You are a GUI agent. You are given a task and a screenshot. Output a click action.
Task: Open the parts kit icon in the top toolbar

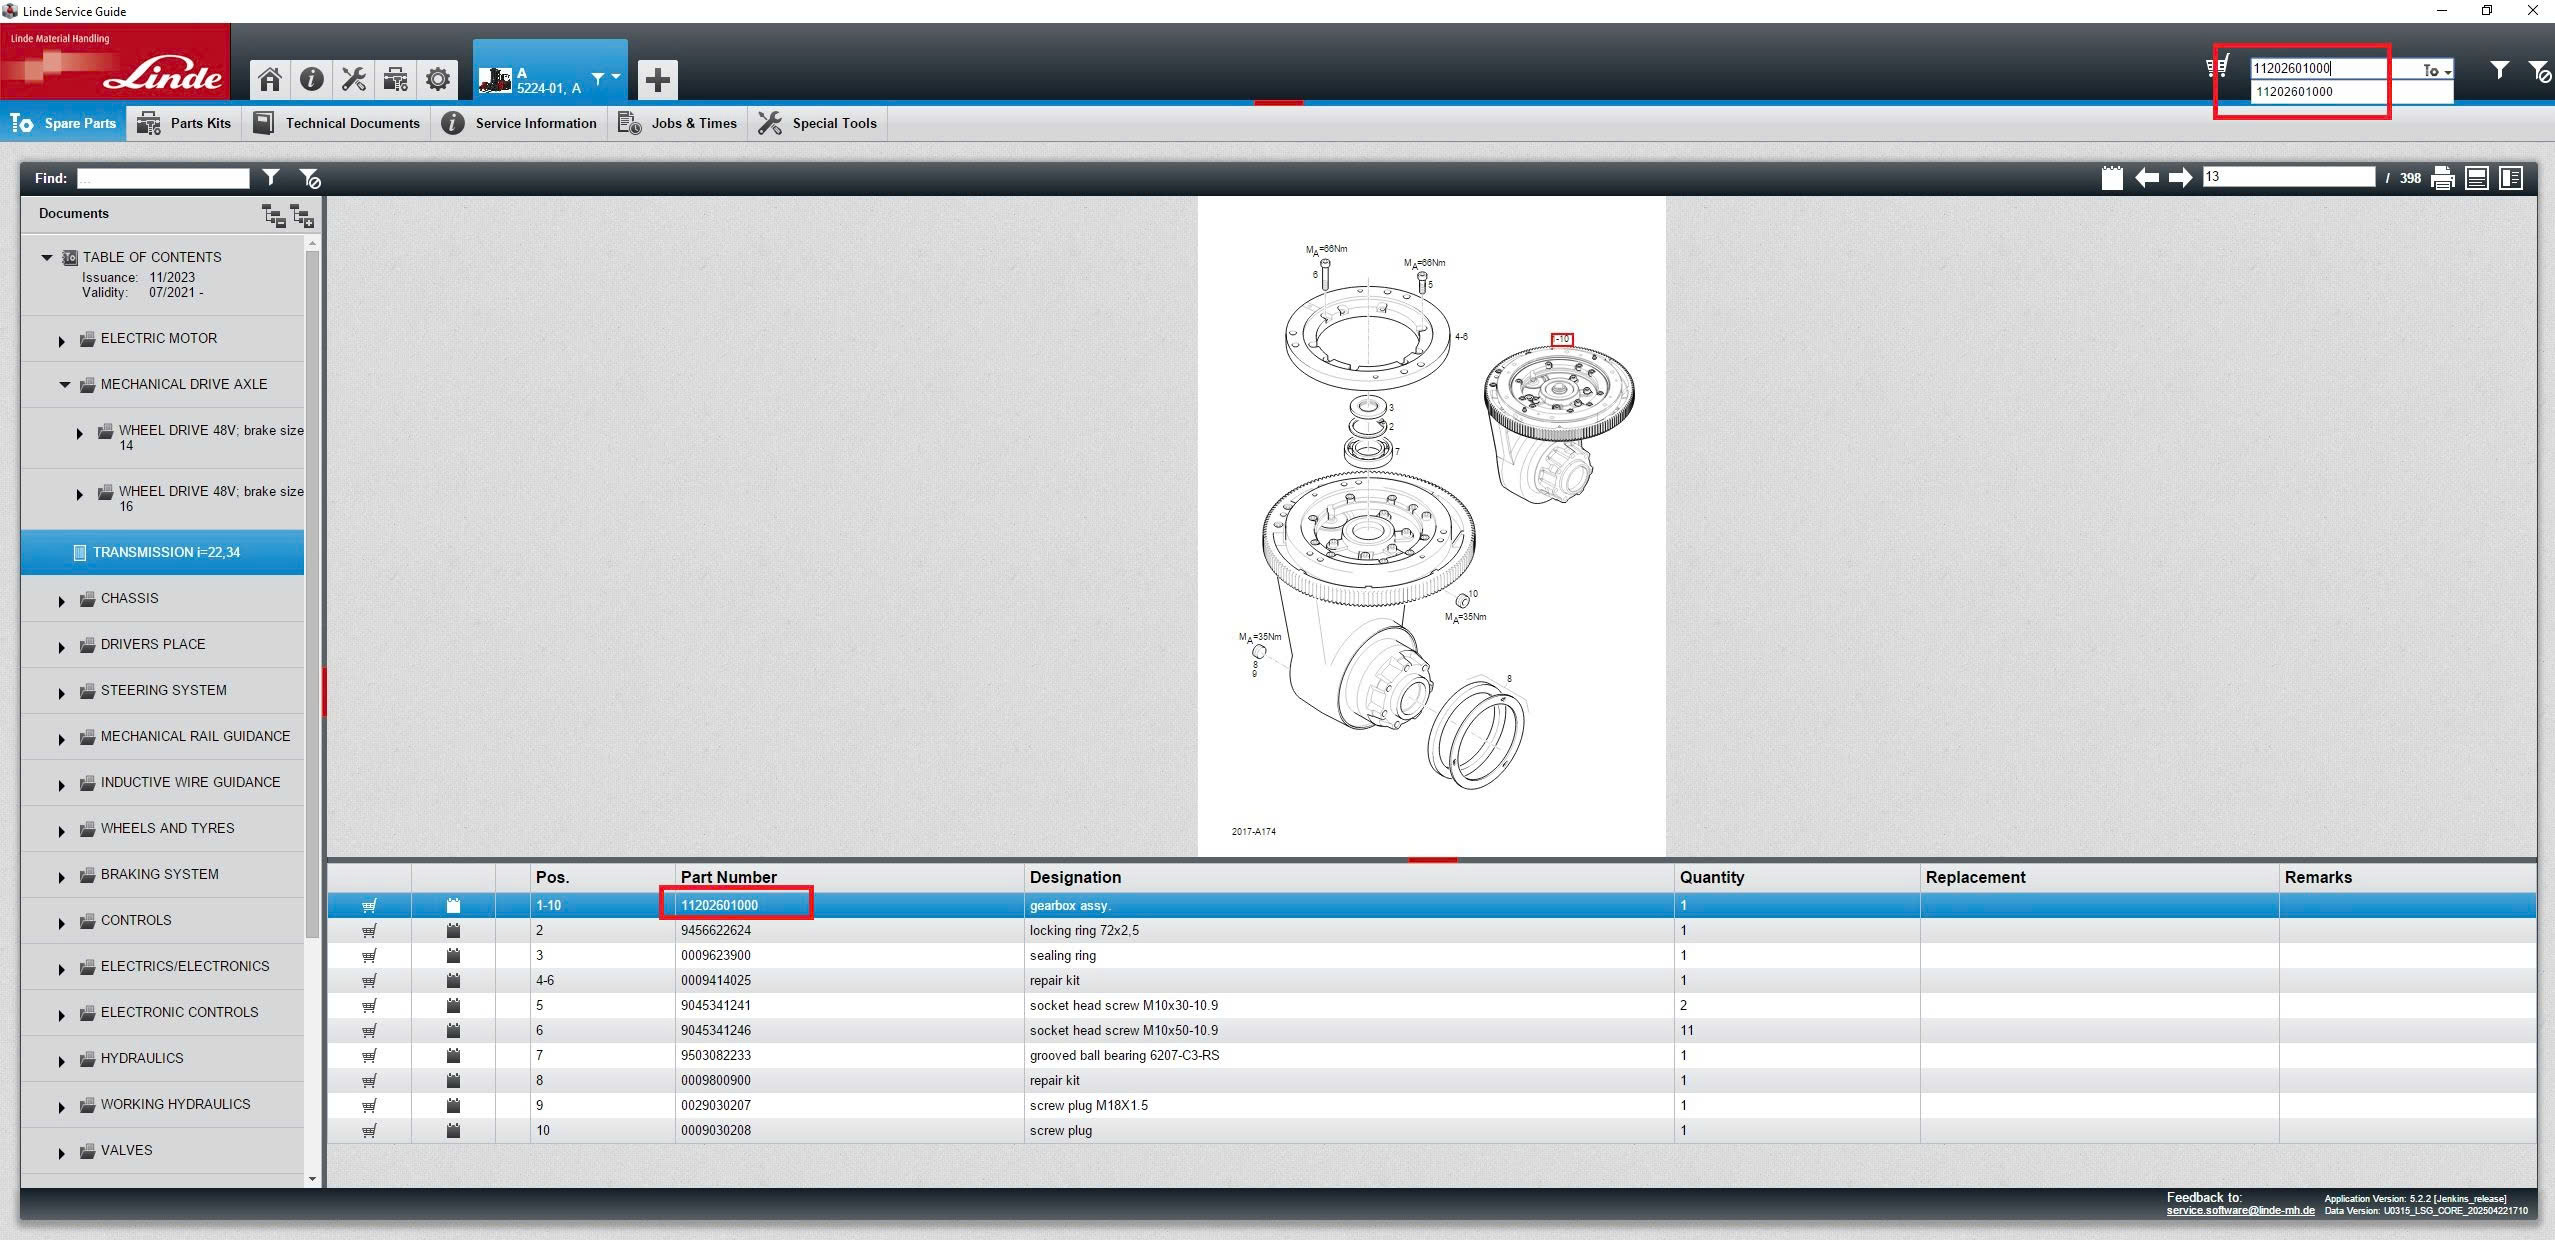point(395,79)
